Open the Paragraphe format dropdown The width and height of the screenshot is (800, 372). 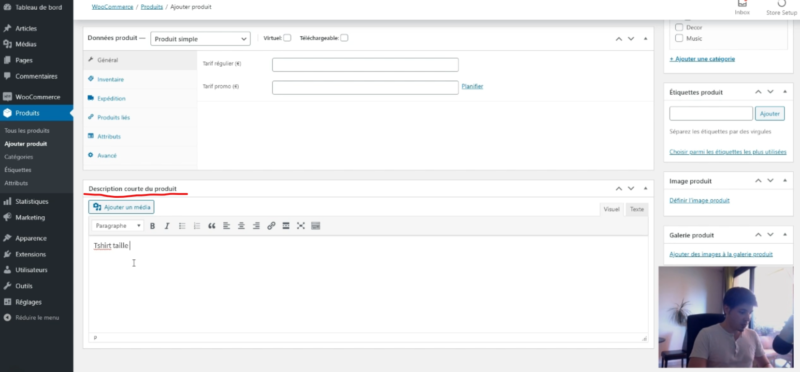[x=118, y=226]
